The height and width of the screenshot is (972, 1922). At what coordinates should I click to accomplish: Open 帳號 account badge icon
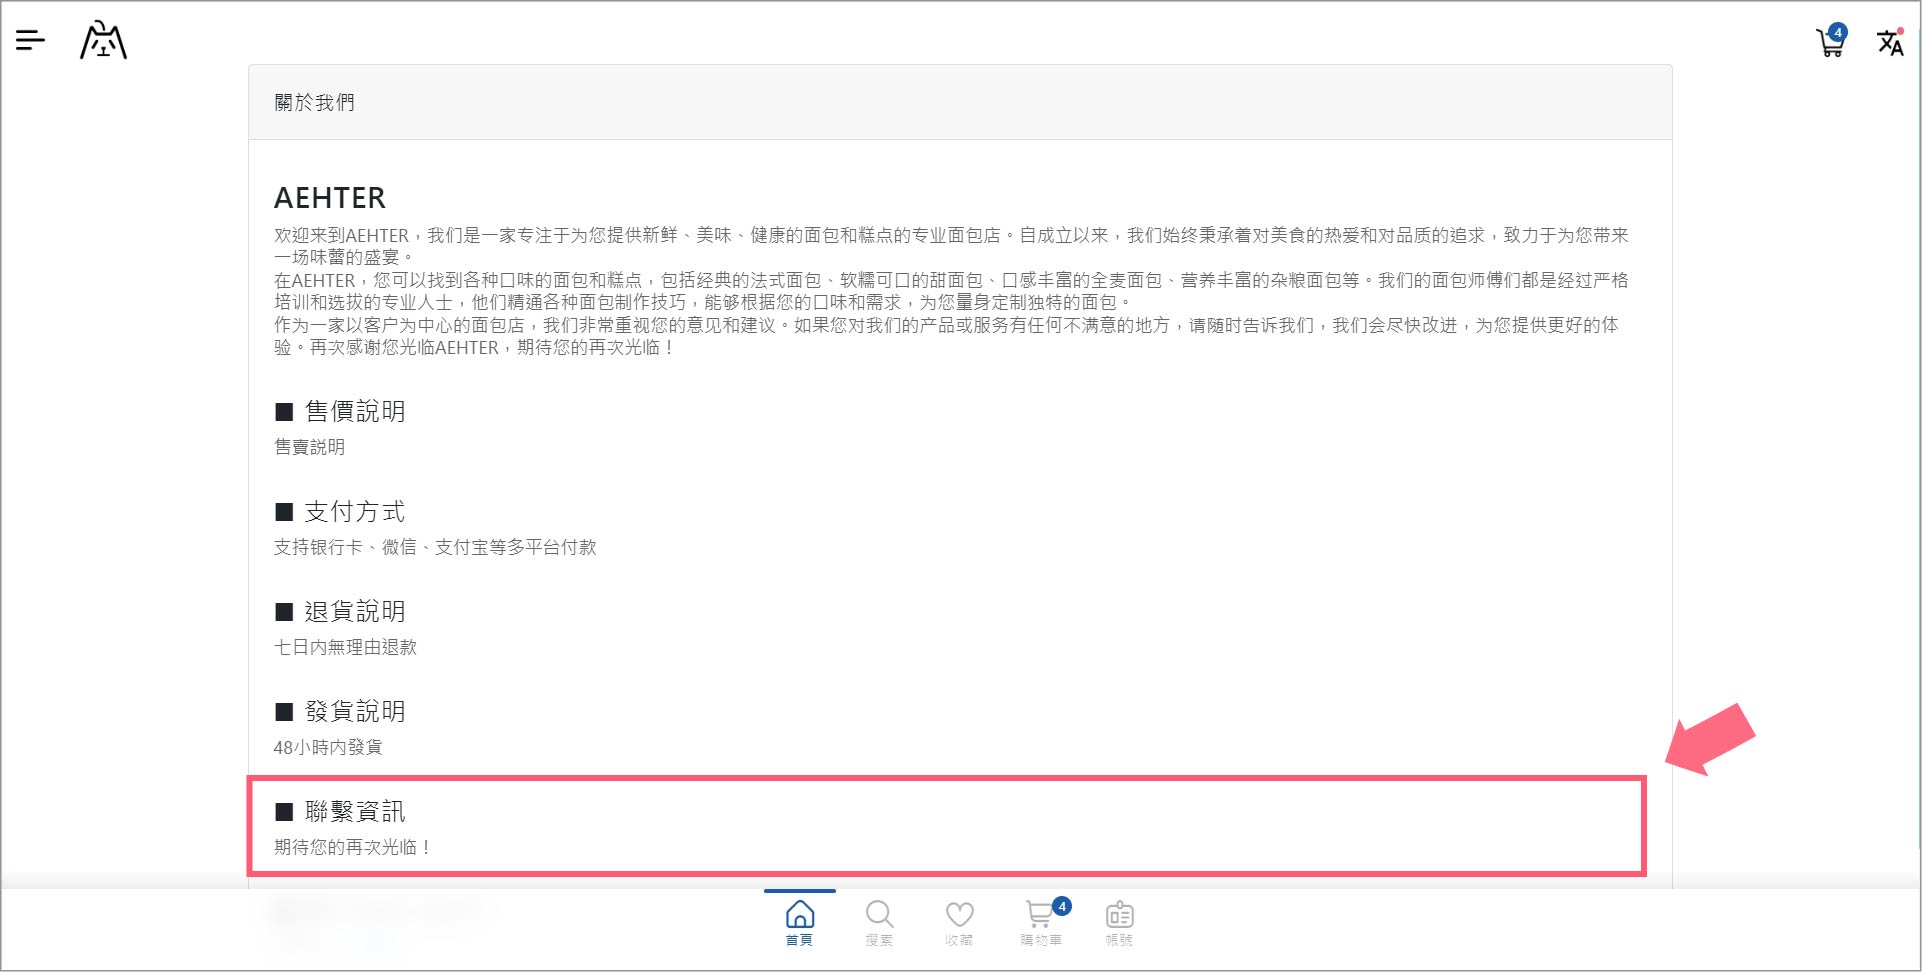point(1119,922)
